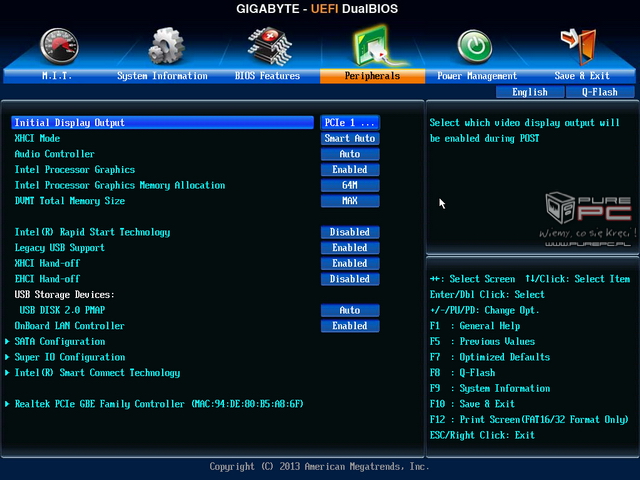Viewport: 640px width, 480px height.
Task: Select the OnBoard LAN Controller label
Action: pos(69,326)
